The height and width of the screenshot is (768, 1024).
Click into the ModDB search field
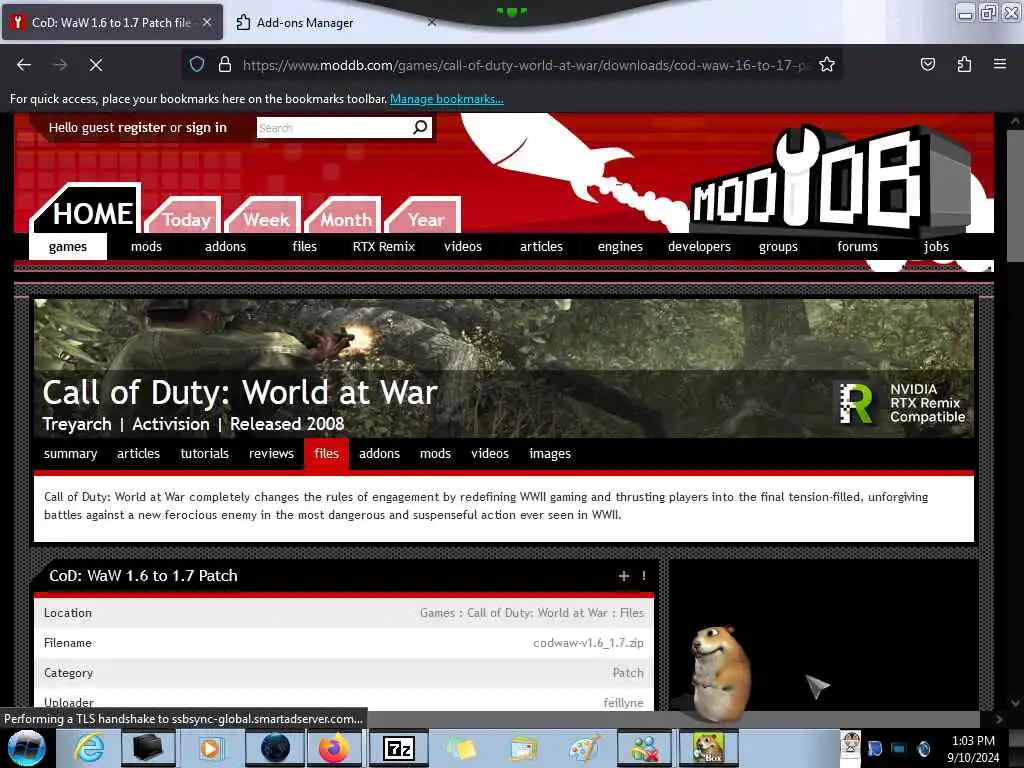[334, 128]
